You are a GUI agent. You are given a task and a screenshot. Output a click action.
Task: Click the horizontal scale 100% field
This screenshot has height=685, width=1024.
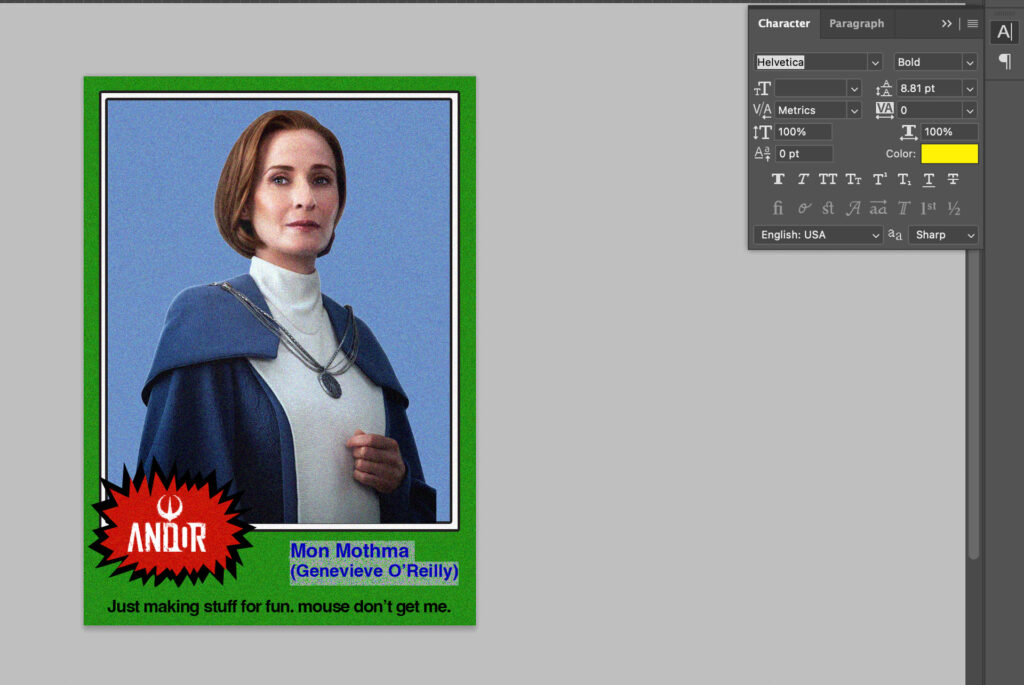949,132
